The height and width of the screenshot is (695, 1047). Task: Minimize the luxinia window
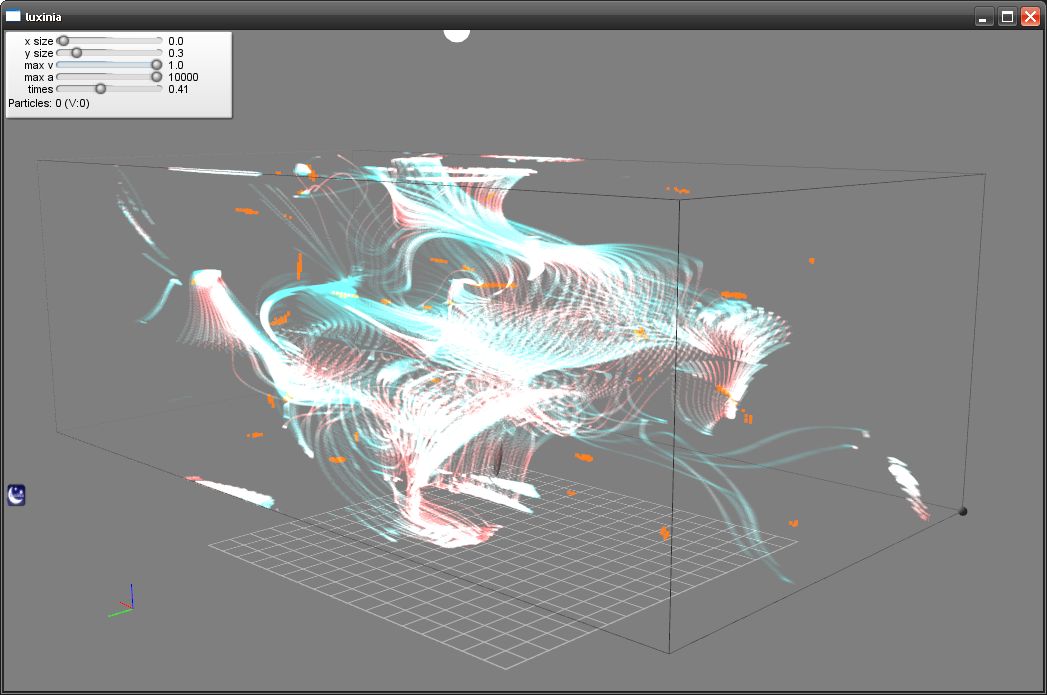pyautogui.click(x=984, y=17)
